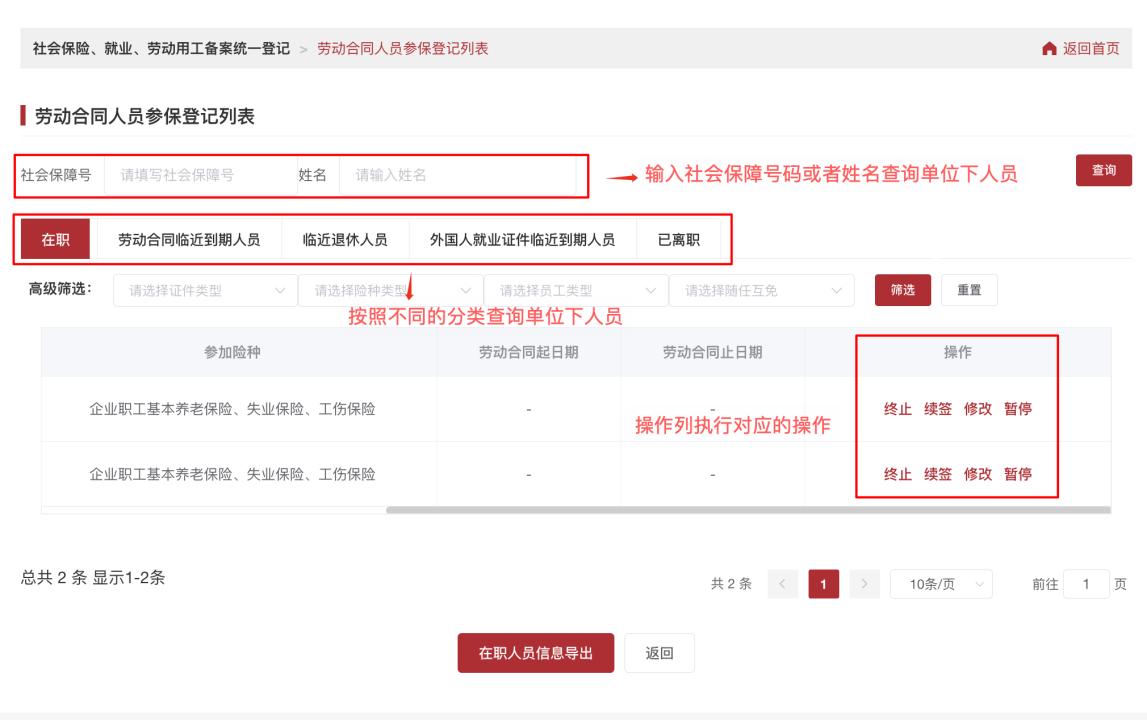
Task: Open the 请选择员工类型 dropdown
Action: click(576, 291)
